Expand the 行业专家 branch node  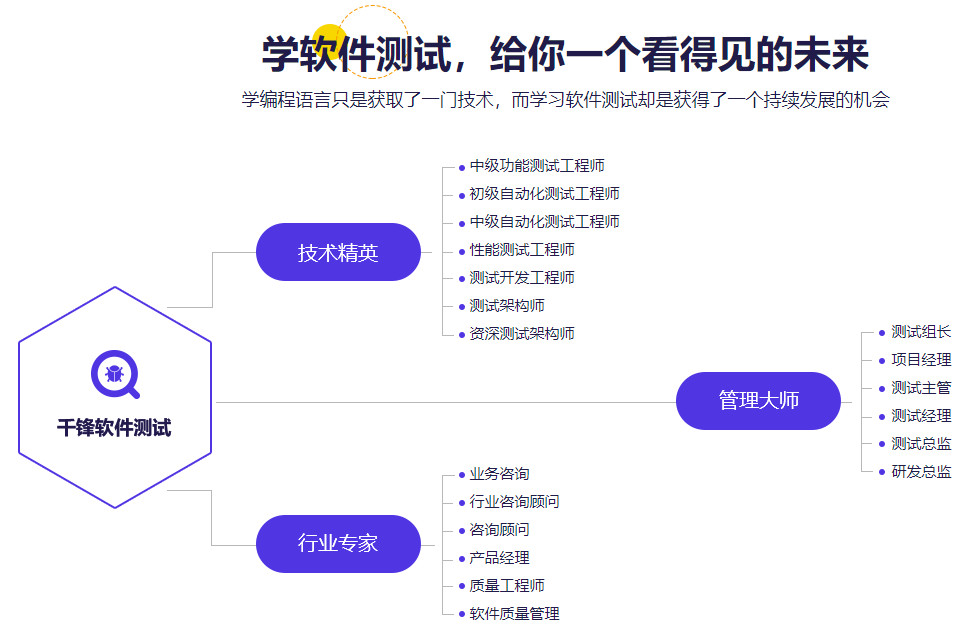pyautogui.click(x=338, y=544)
